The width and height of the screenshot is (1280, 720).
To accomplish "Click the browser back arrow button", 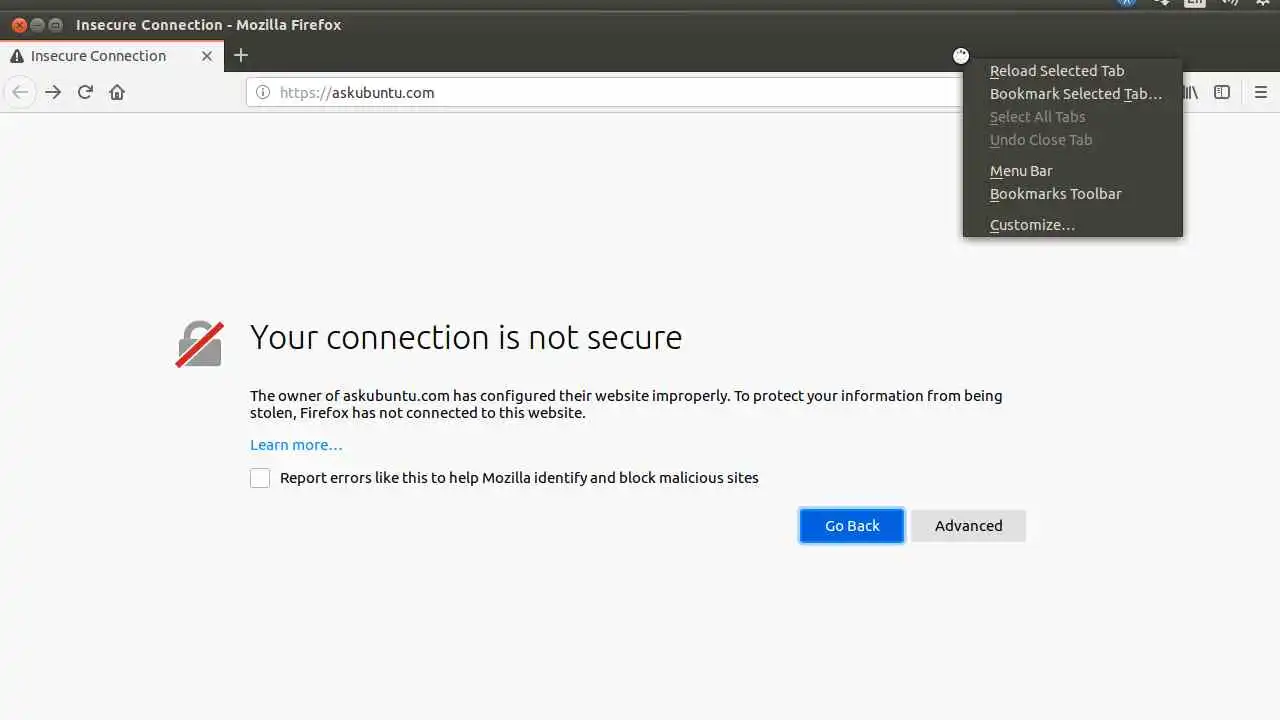I will pyautogui.click(x=20, y=92).
